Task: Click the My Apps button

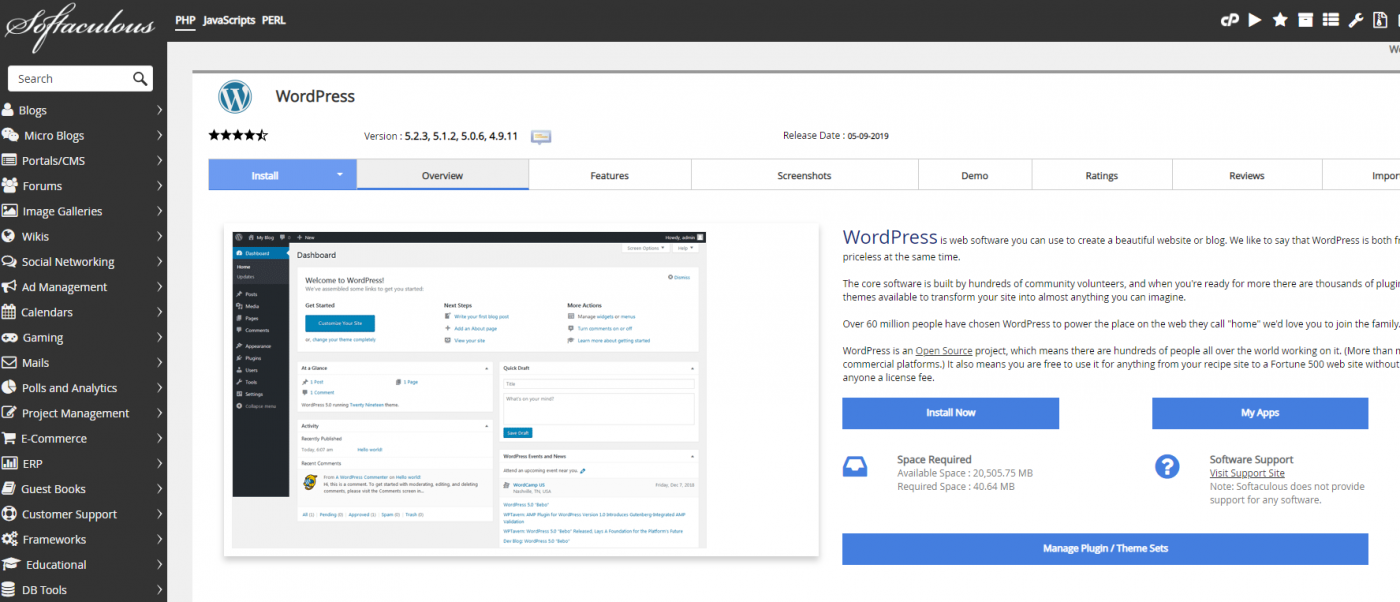Action: click(1260, 413)
